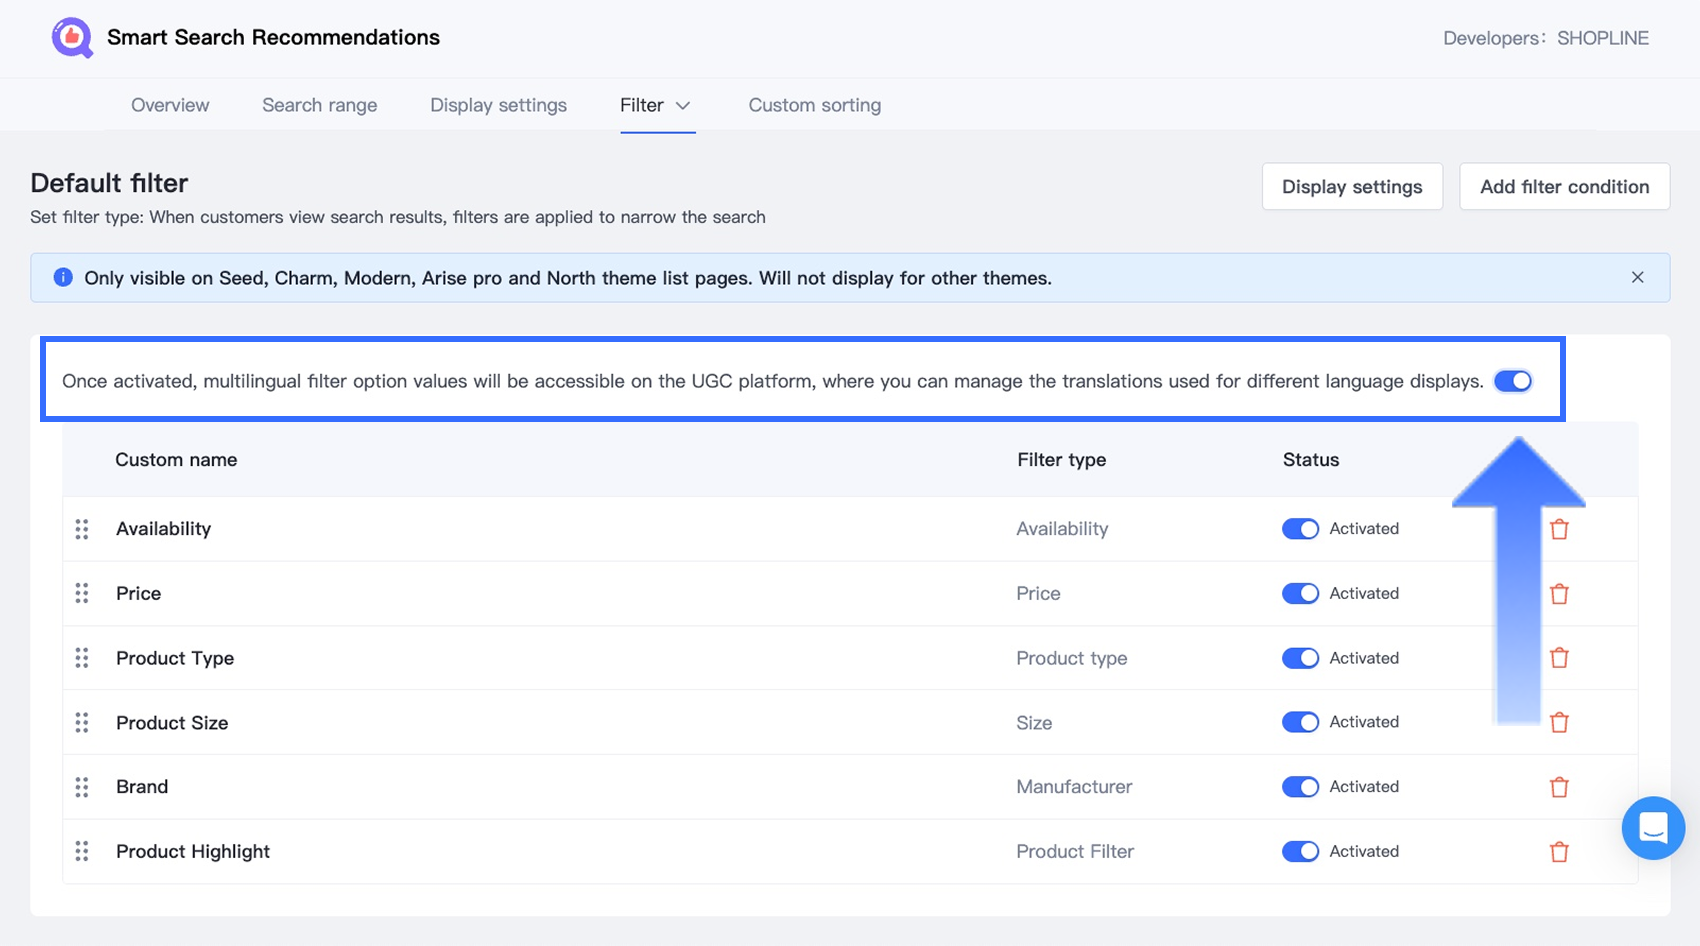Click the Smart Search Recommendations app logo
Image resolution: width=1700 pixels, height=946 pixels.
72,38
